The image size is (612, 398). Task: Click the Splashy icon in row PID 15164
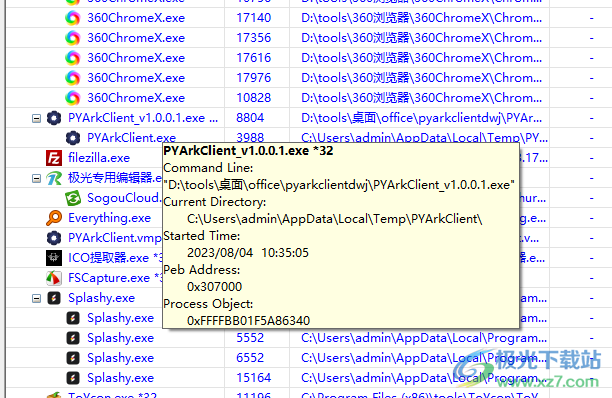[73, 378]
